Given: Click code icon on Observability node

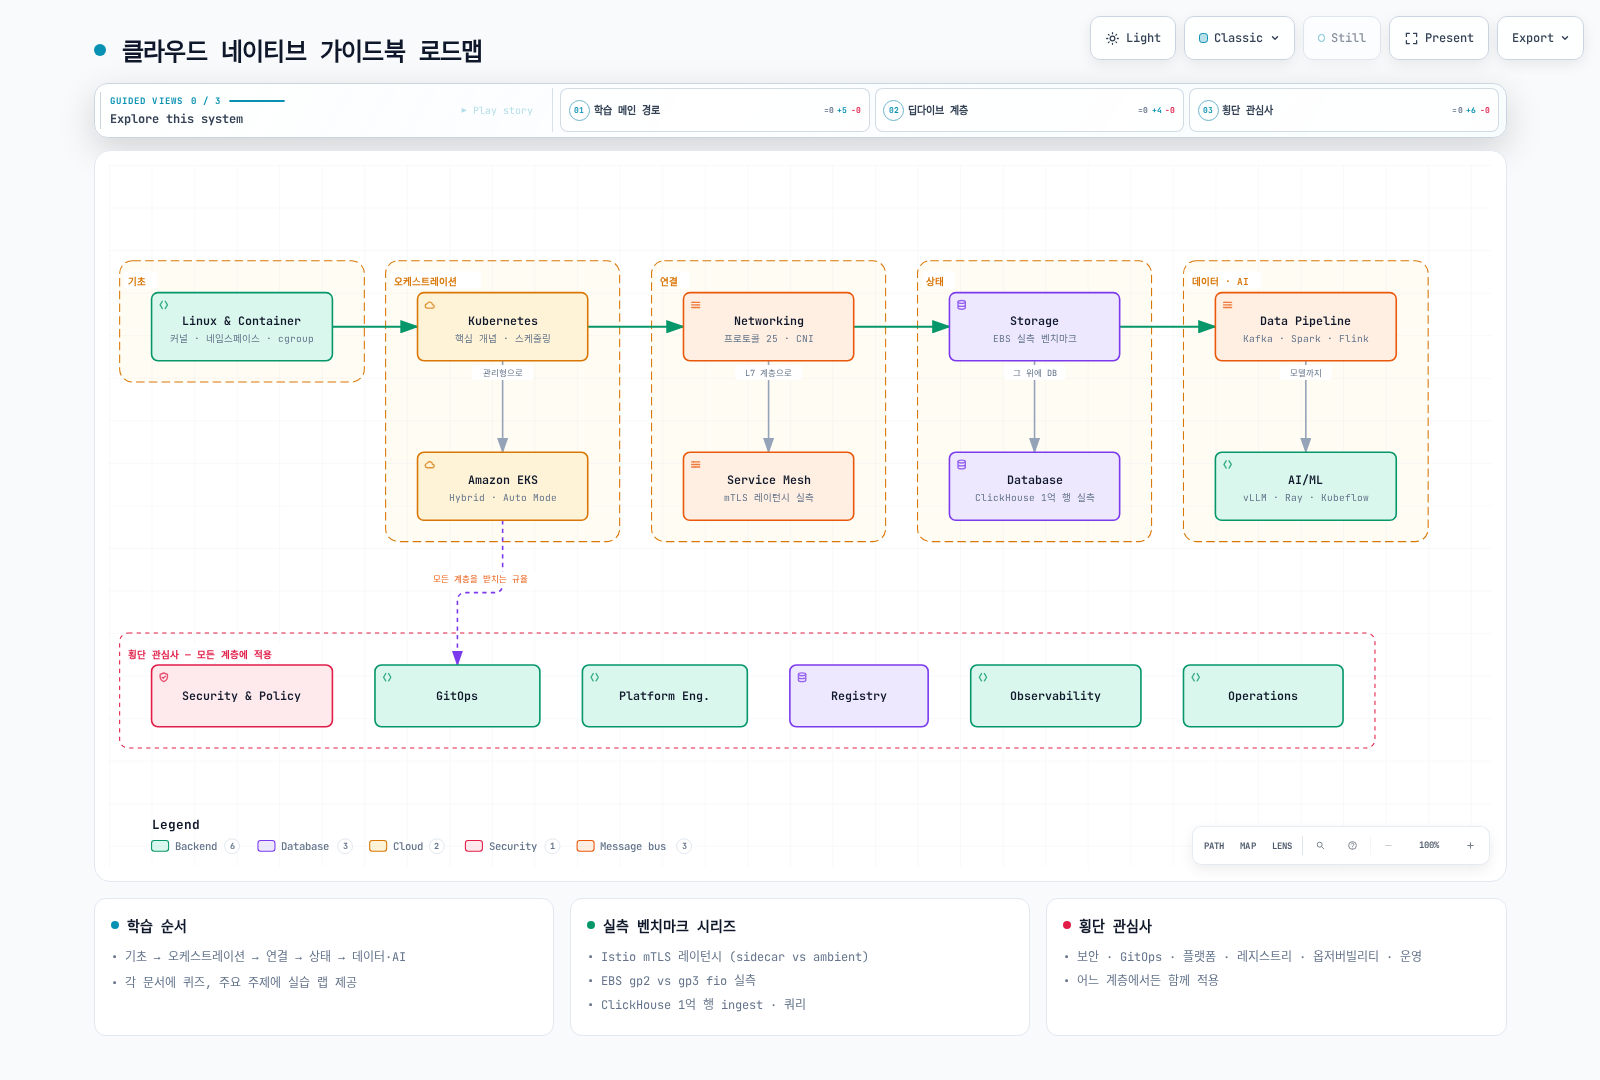Looking at the screenshot, I should (983, 677).
